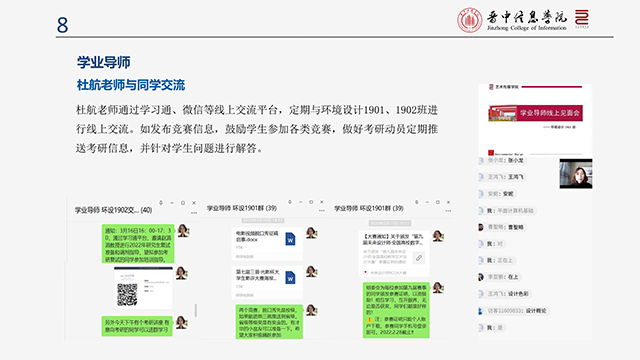Click 李昱鹏's avatar in the live chat

pyautogui.click(x=481, y=277)
